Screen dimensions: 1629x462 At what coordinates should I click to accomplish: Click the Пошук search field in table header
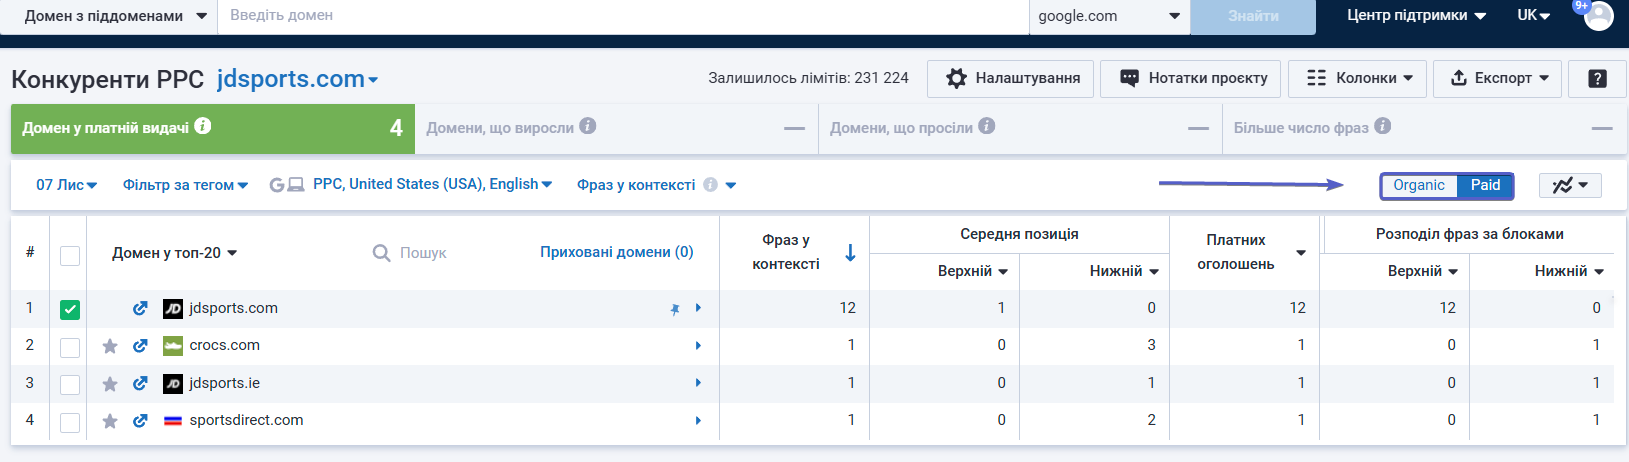[x=423, y=253]
